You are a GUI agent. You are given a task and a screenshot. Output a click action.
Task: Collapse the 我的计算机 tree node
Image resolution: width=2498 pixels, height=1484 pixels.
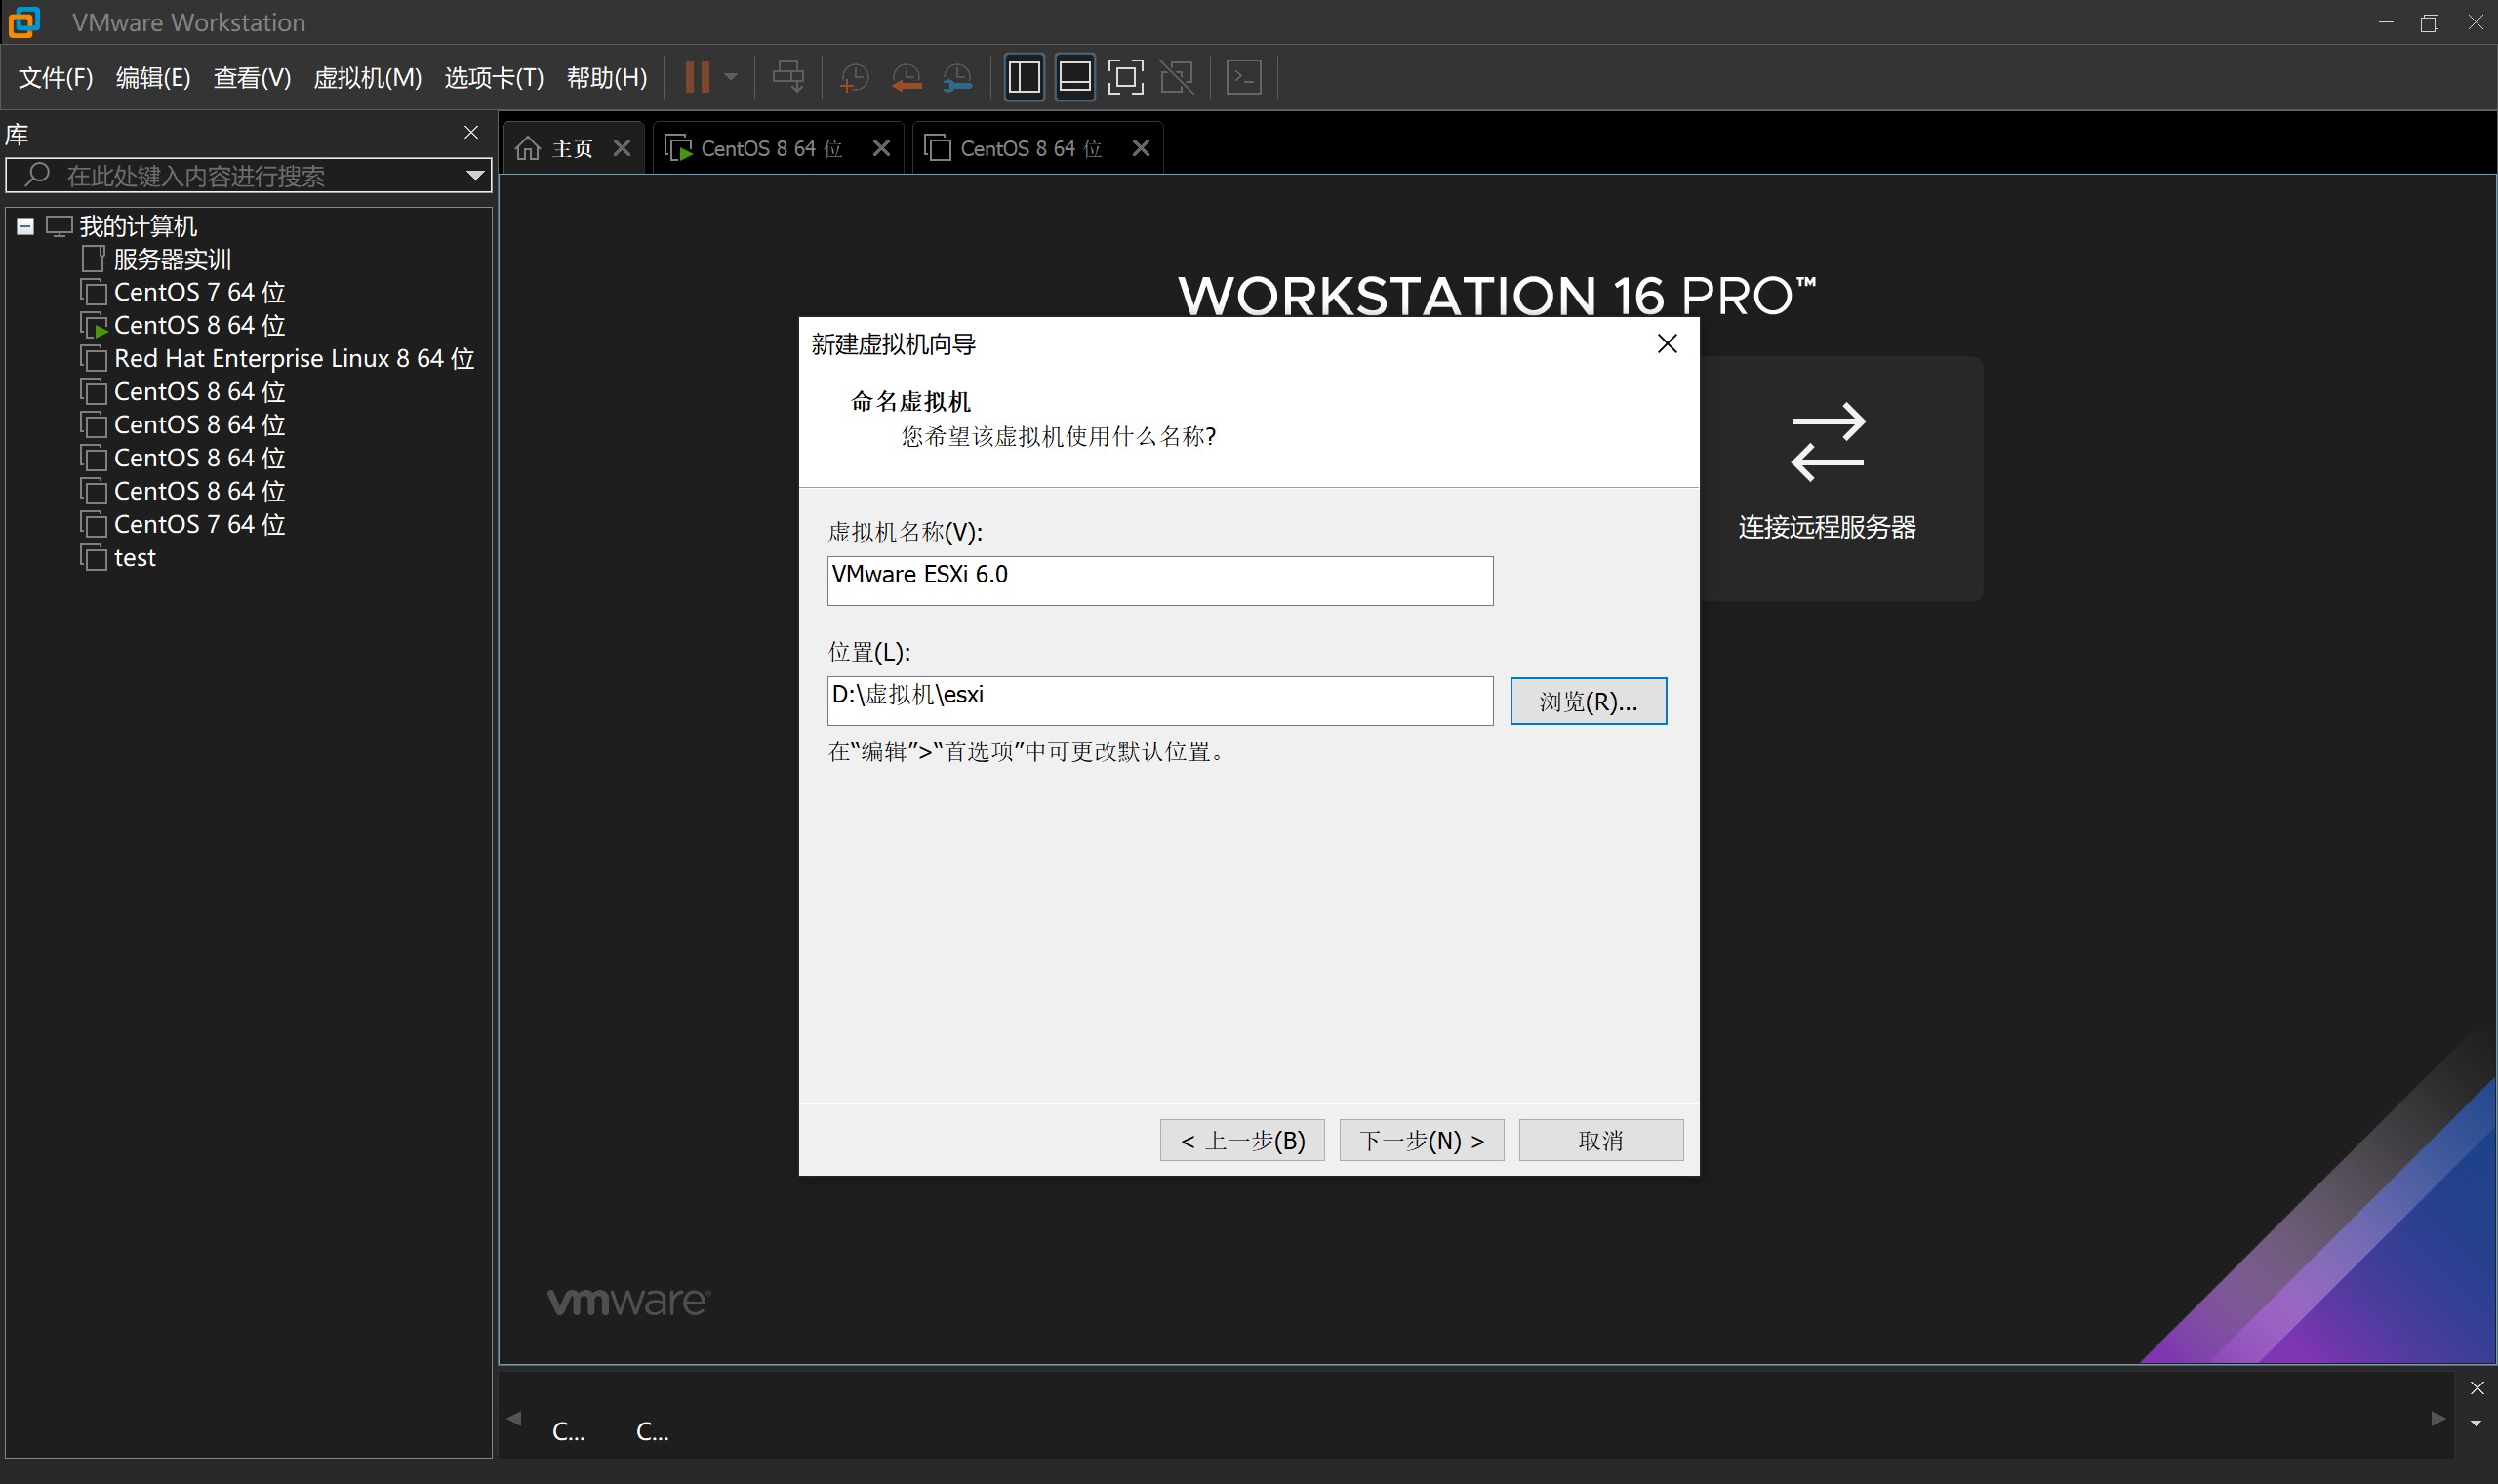coord(25,227)
